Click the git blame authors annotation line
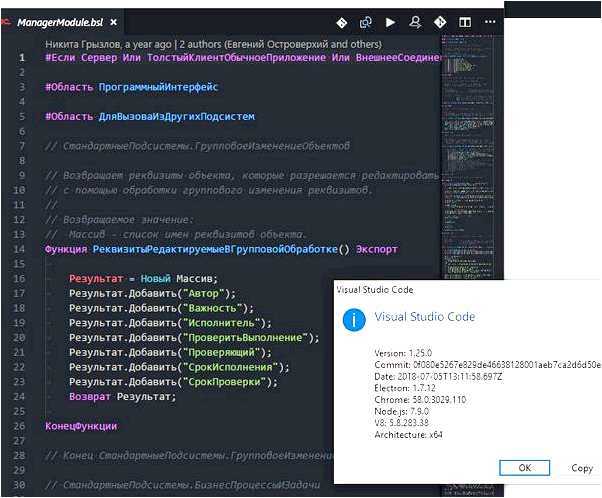 213,45
